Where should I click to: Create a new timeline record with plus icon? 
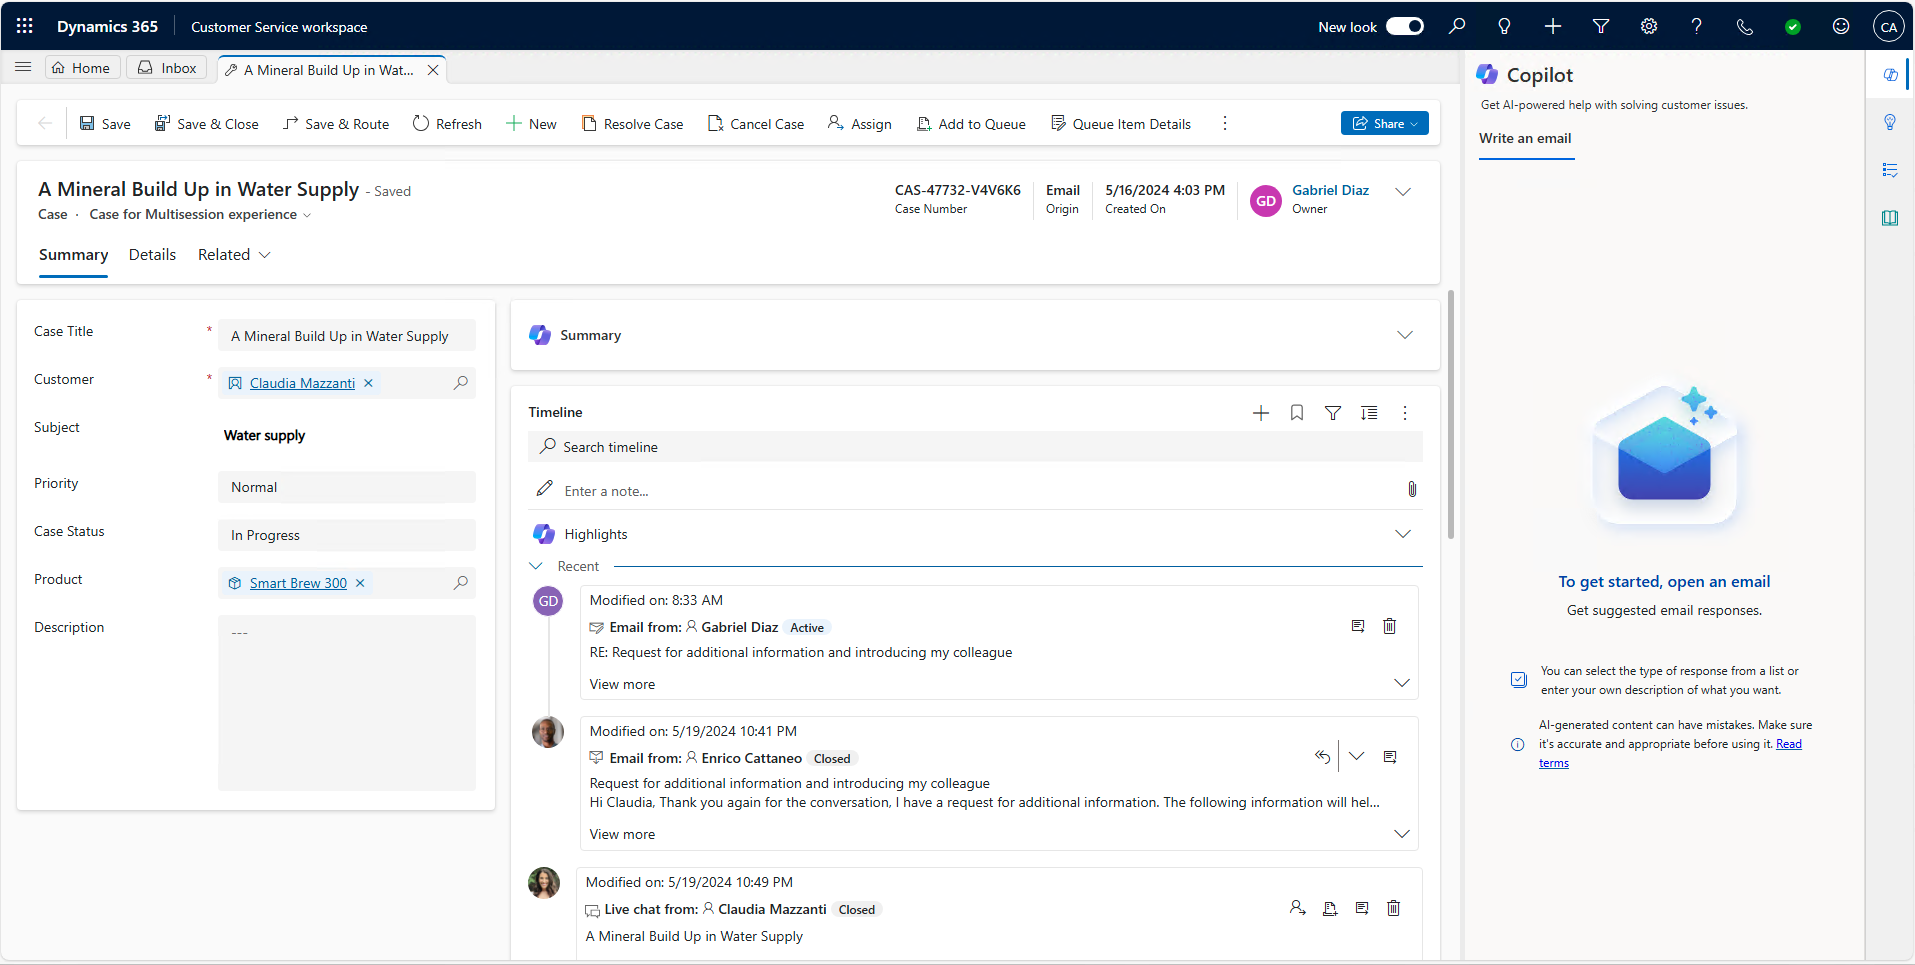1260,412
